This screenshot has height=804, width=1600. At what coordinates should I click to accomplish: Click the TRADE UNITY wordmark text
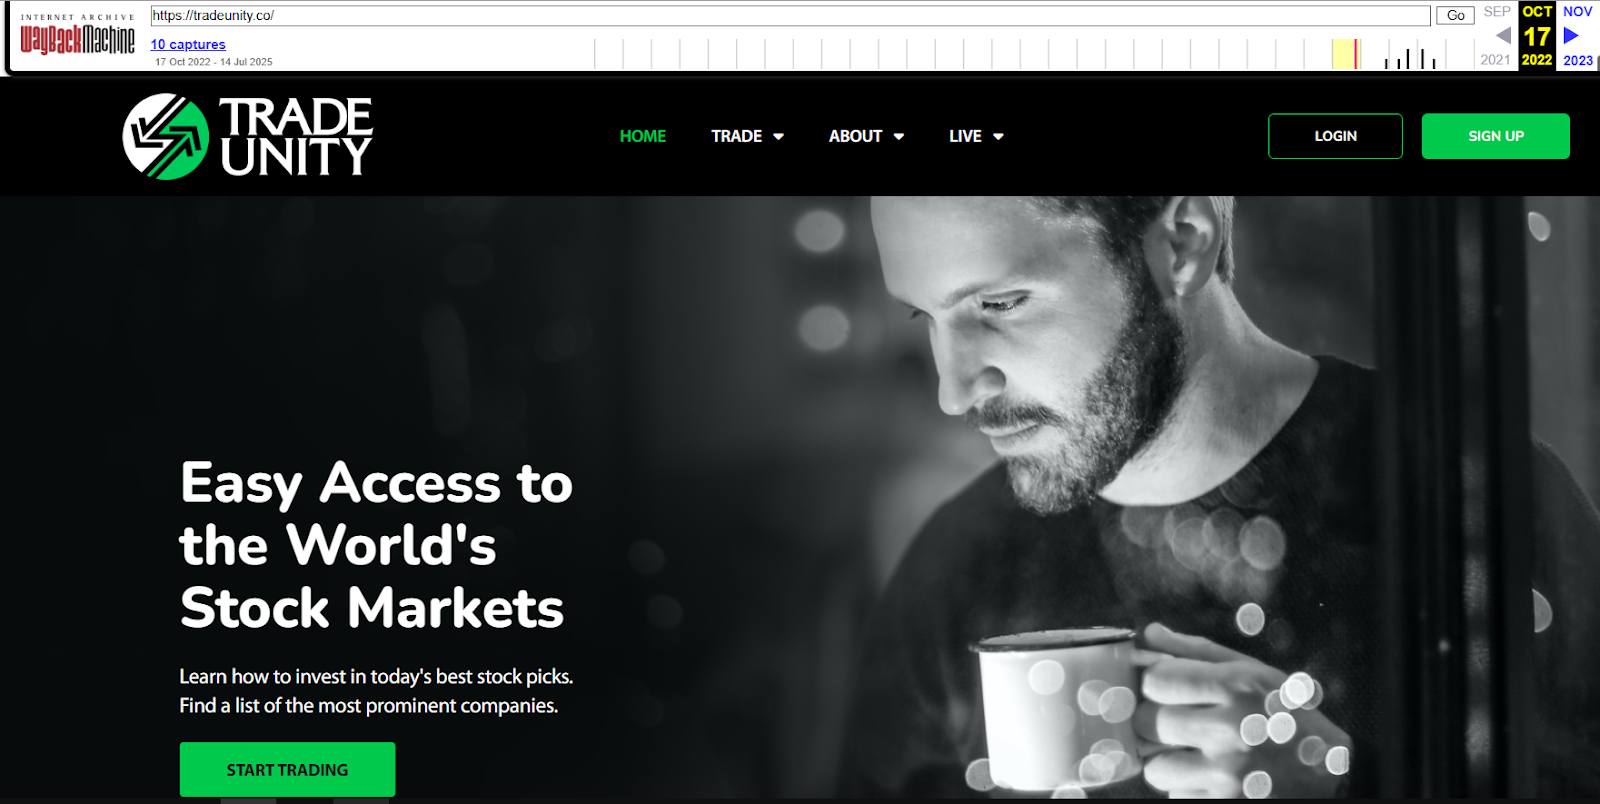(x=296, y=136)
